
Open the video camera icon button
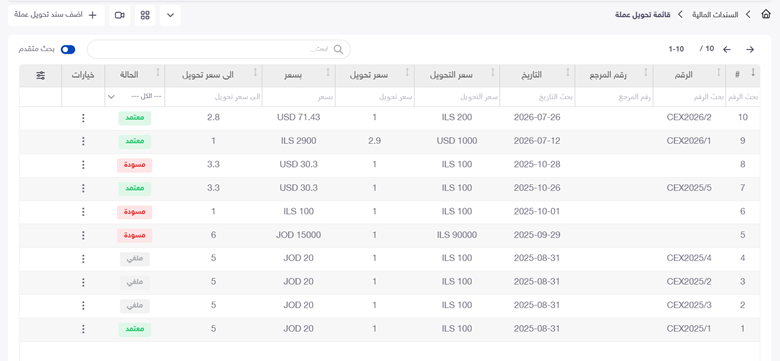tap(119, 15)
